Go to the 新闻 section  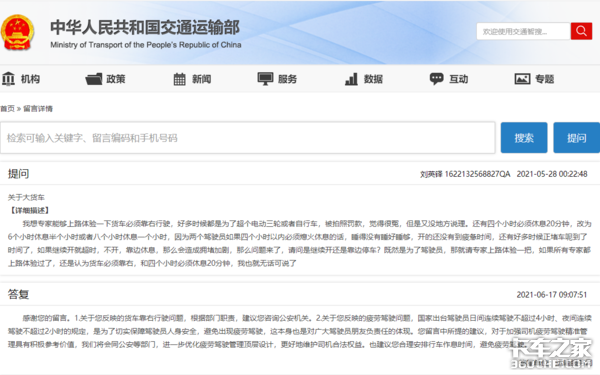202,79
